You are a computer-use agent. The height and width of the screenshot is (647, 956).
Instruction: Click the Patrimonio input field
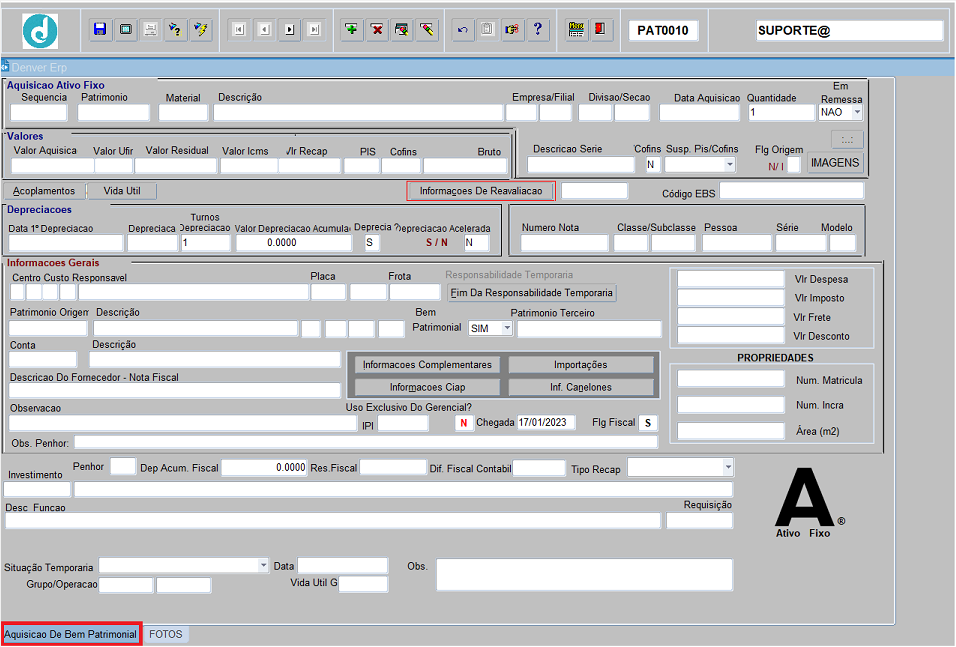113,112
